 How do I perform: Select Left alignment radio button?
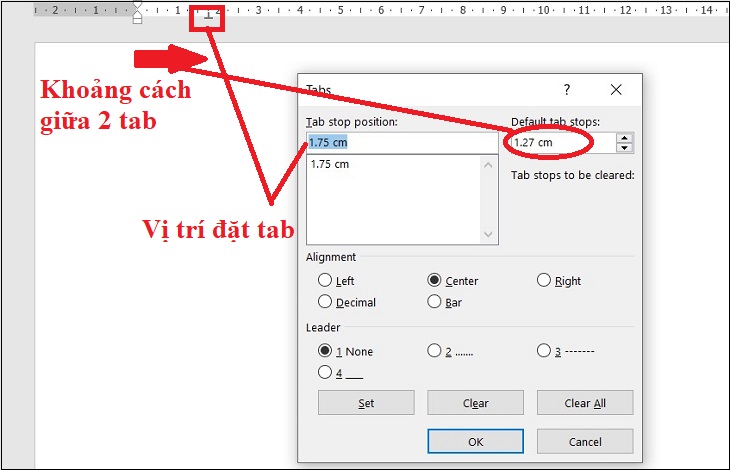[x=325, y=280]
